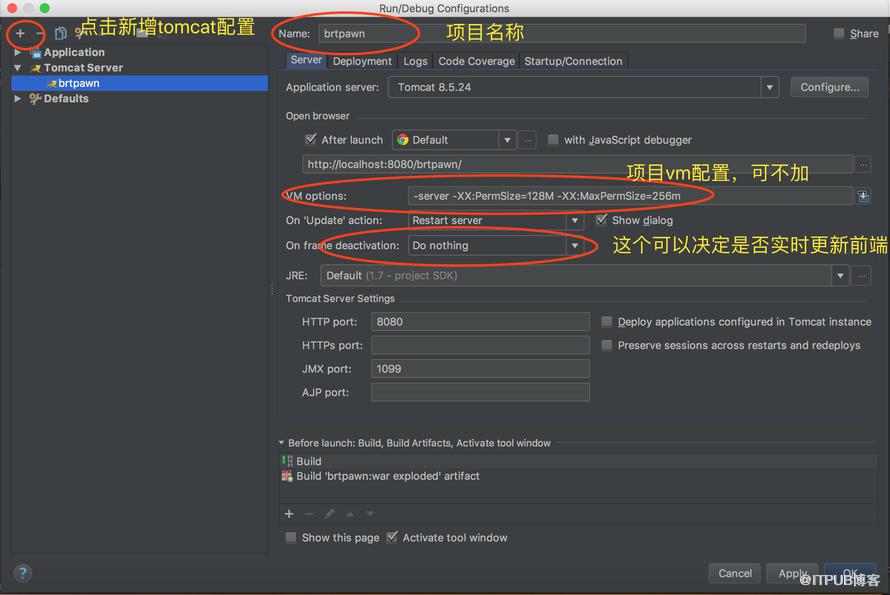Edit the selected Before launch task
The image size is (890, 595).
tap(329, 514)
